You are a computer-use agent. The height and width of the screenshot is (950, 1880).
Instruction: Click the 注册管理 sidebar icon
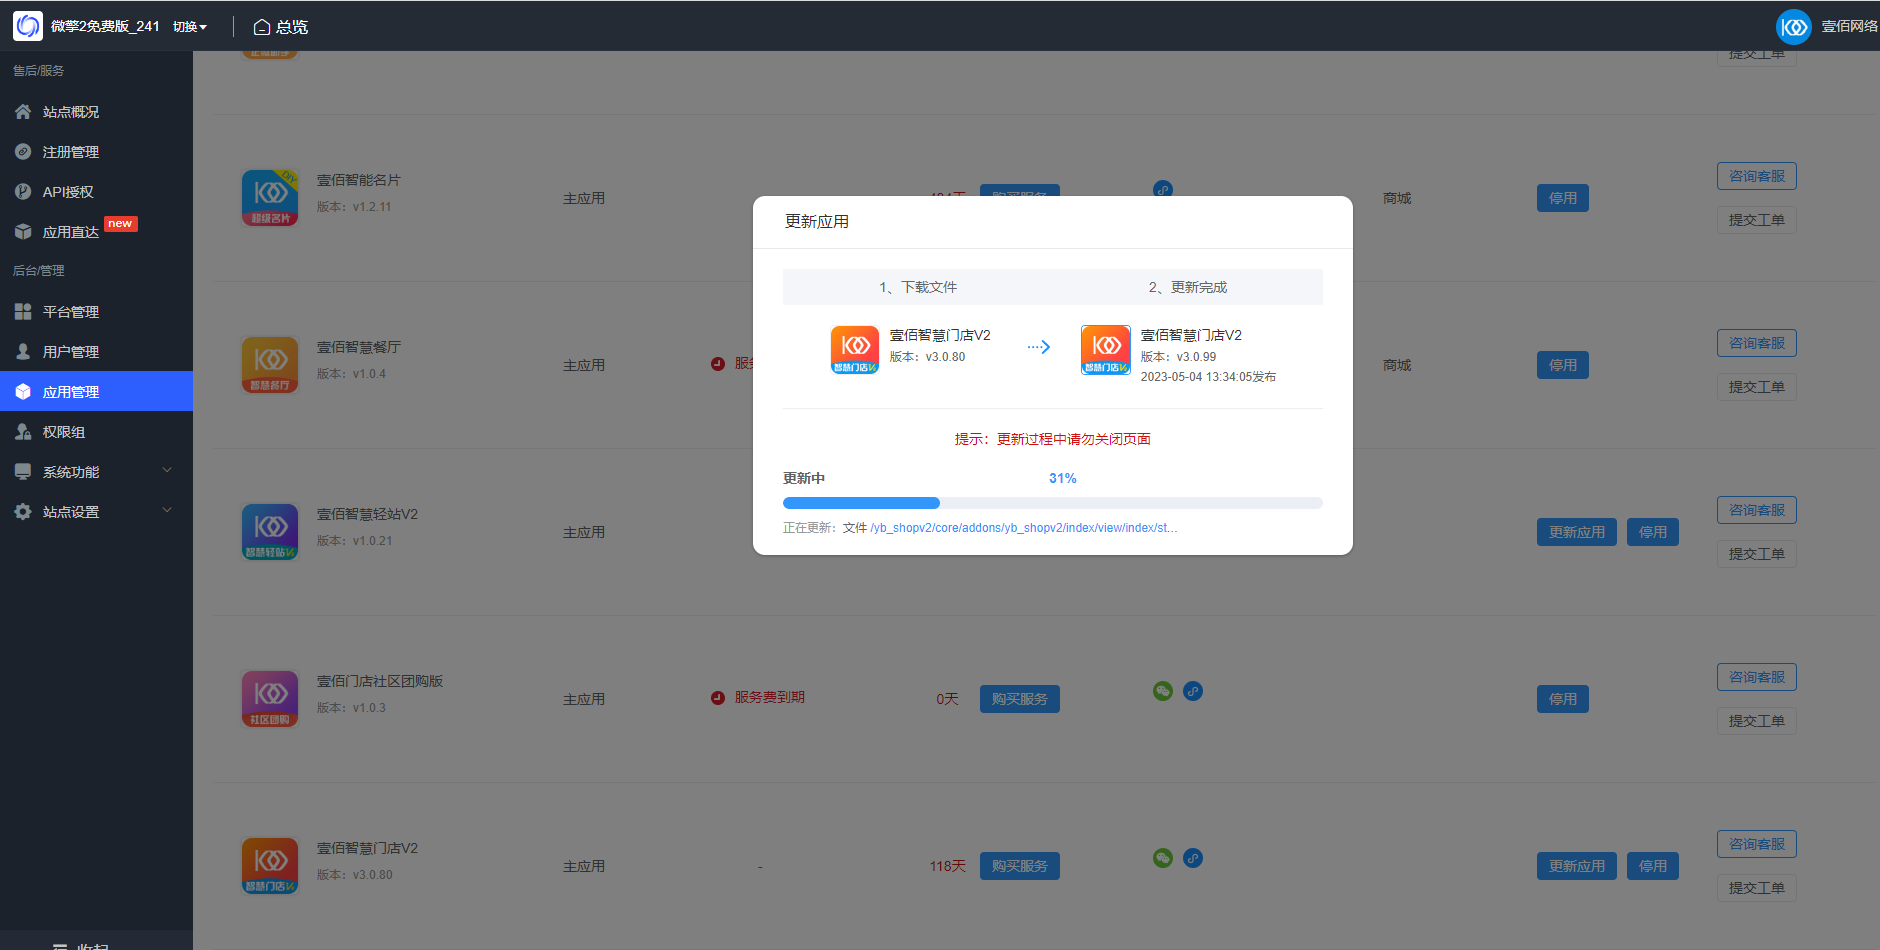point(23,152)
